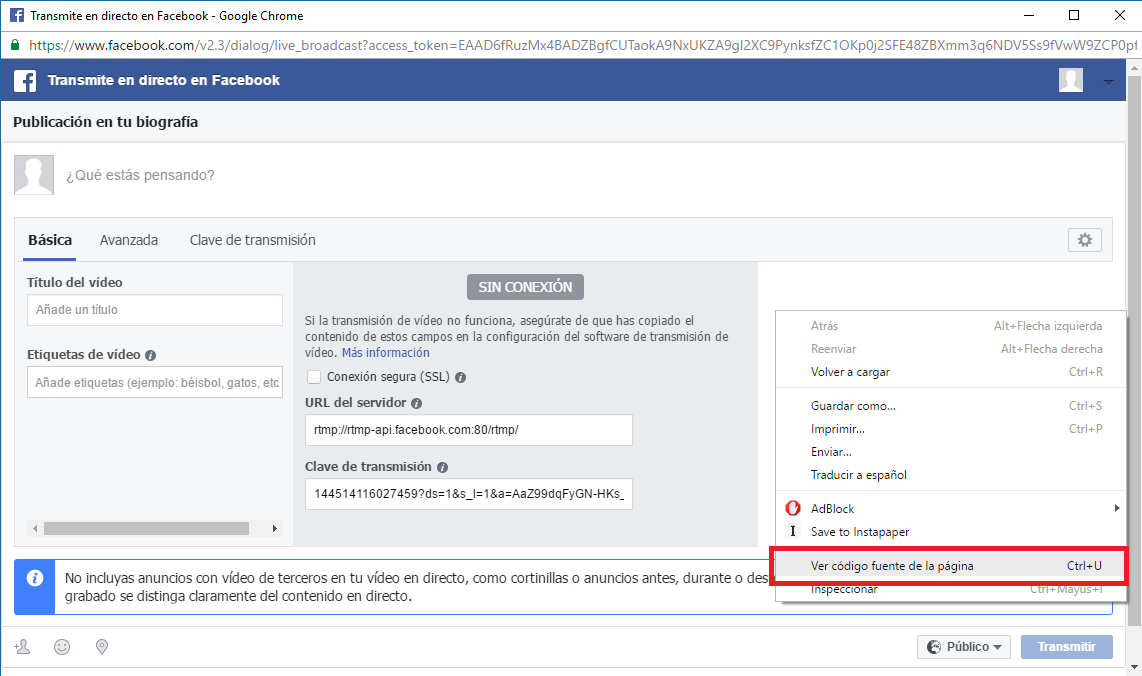The height and width of the screenshot is (676, 1142).
Task: Click the horizontal scrollbar right arrow
Action: [275, 528]
